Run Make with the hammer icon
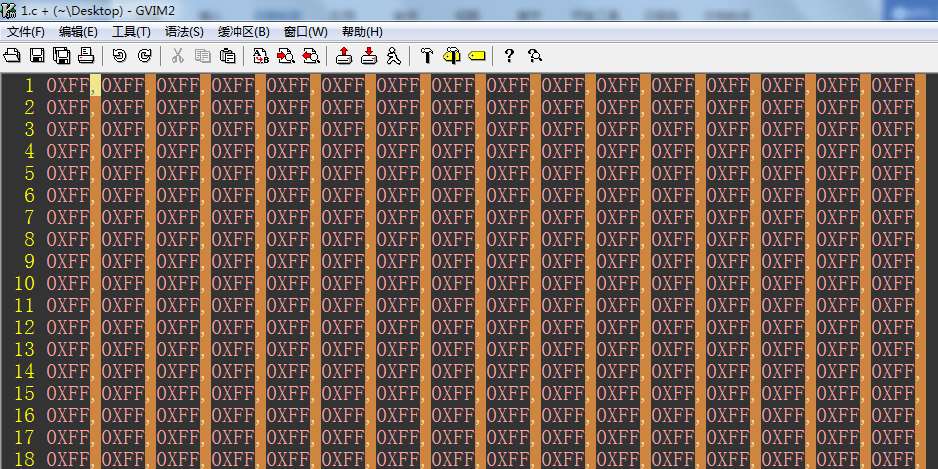The image size is (938, 469). (426, 56)
